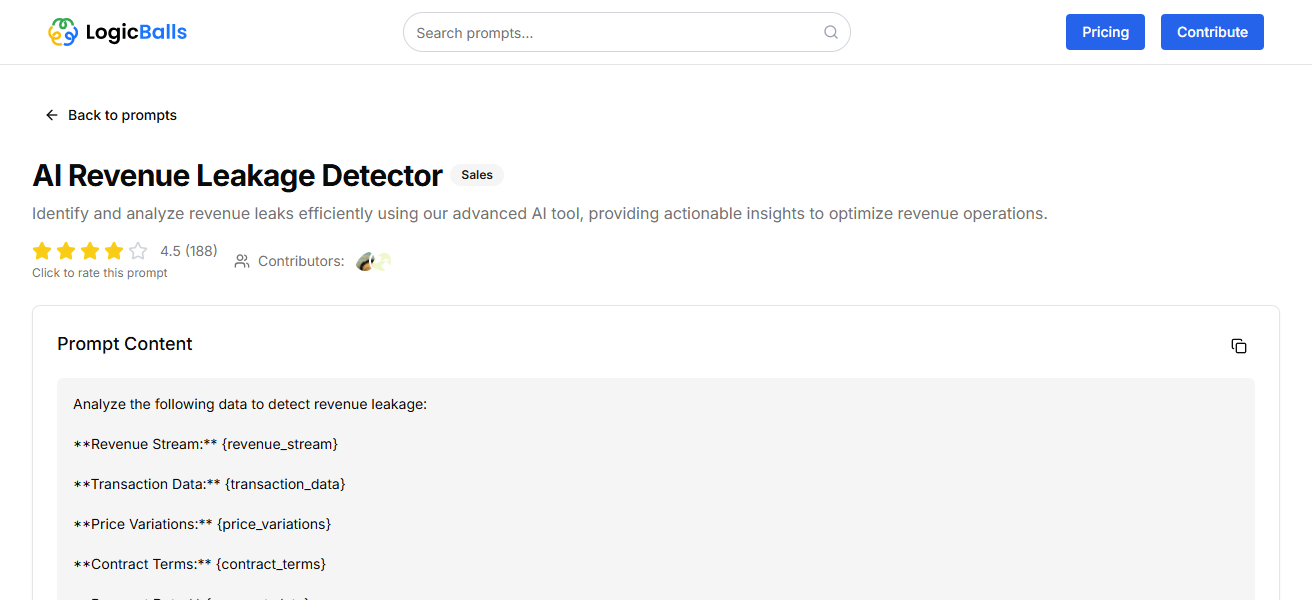Open the first contributor avatar

pos(364,261)
